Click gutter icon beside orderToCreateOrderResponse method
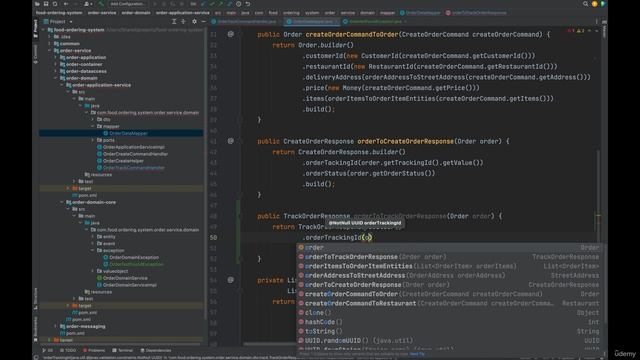 click(231, 141)
